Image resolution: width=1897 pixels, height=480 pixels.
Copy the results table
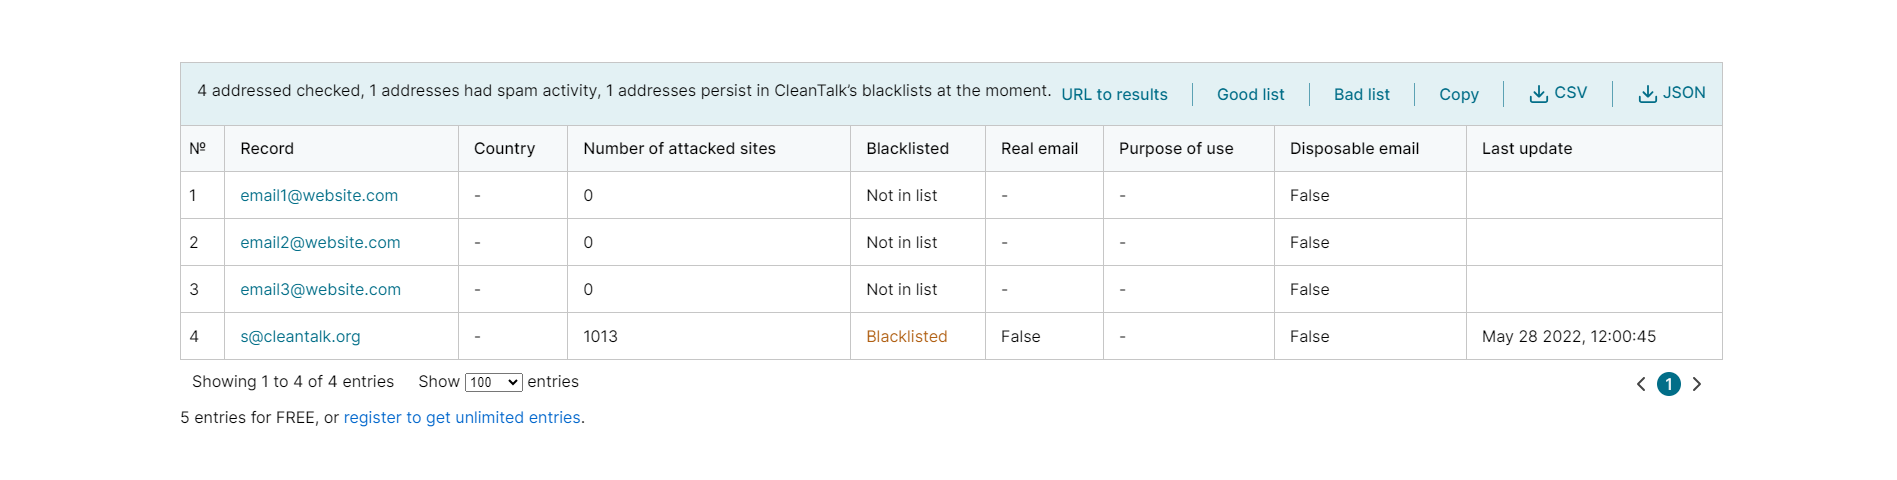coord(1458,94)
